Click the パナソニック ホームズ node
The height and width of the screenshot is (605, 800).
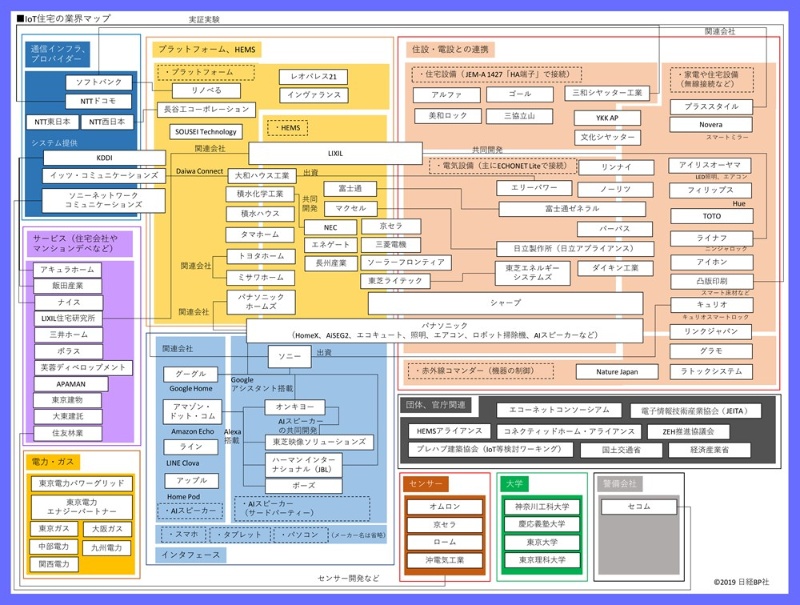260,302
